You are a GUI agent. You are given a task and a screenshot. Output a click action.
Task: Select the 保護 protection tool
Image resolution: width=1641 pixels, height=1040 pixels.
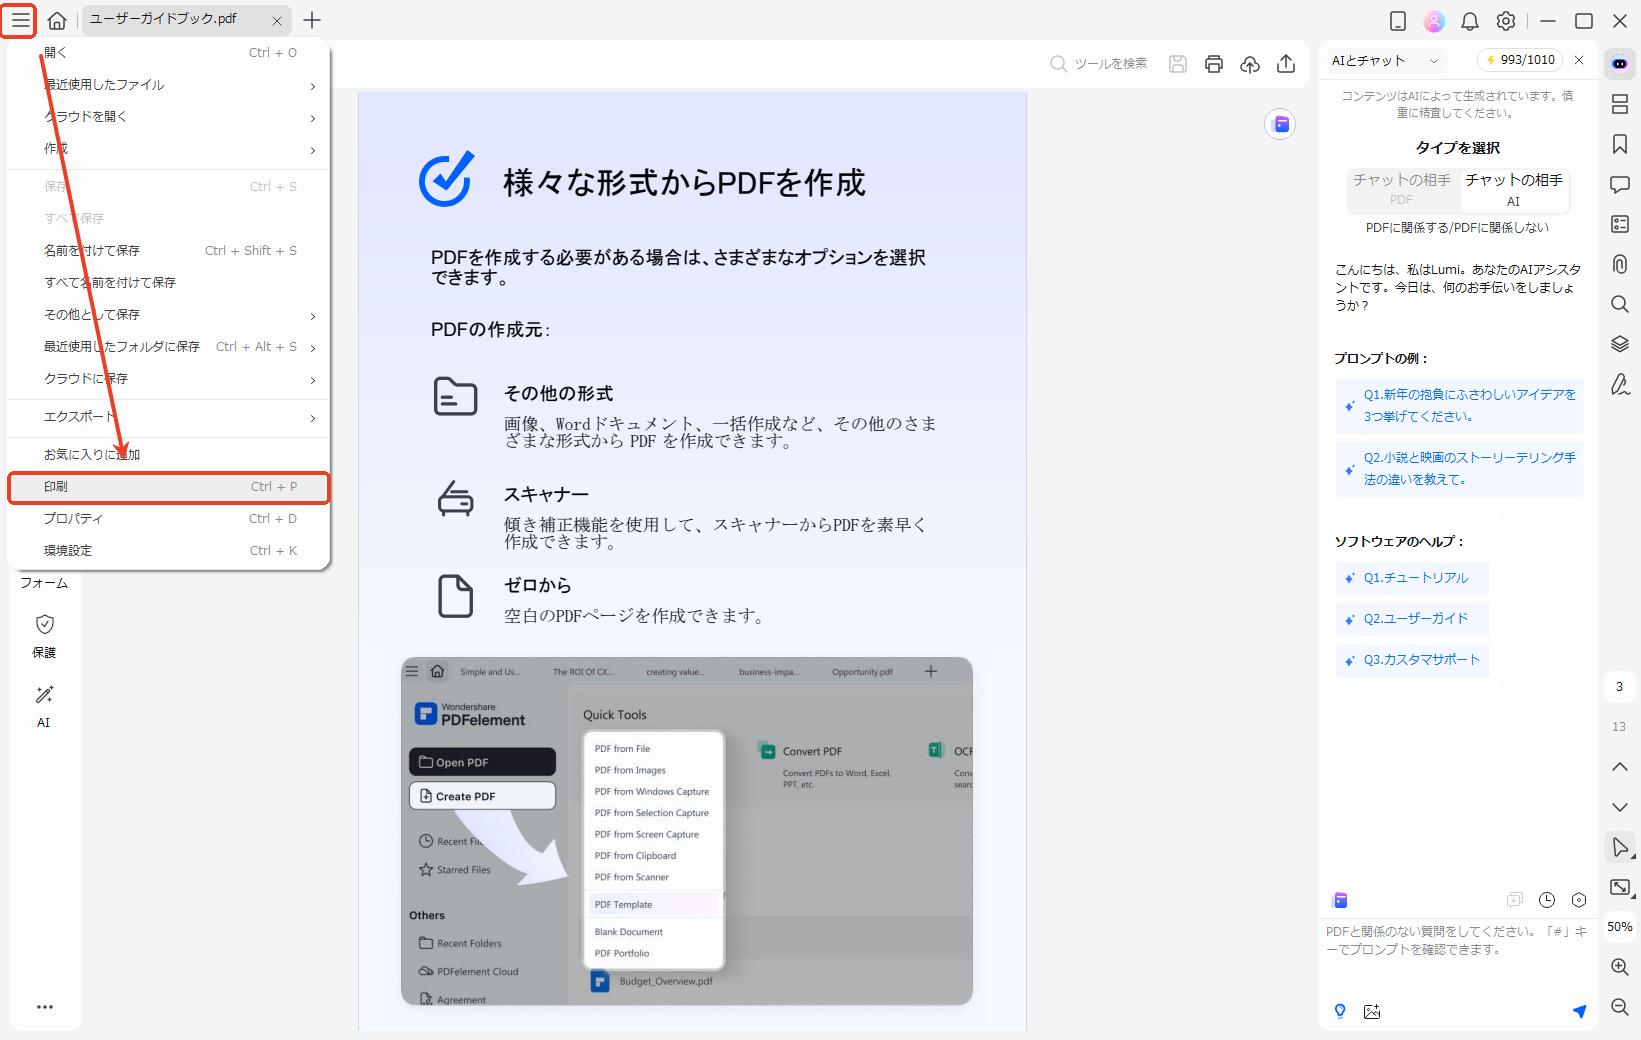[x=43, y=635]
